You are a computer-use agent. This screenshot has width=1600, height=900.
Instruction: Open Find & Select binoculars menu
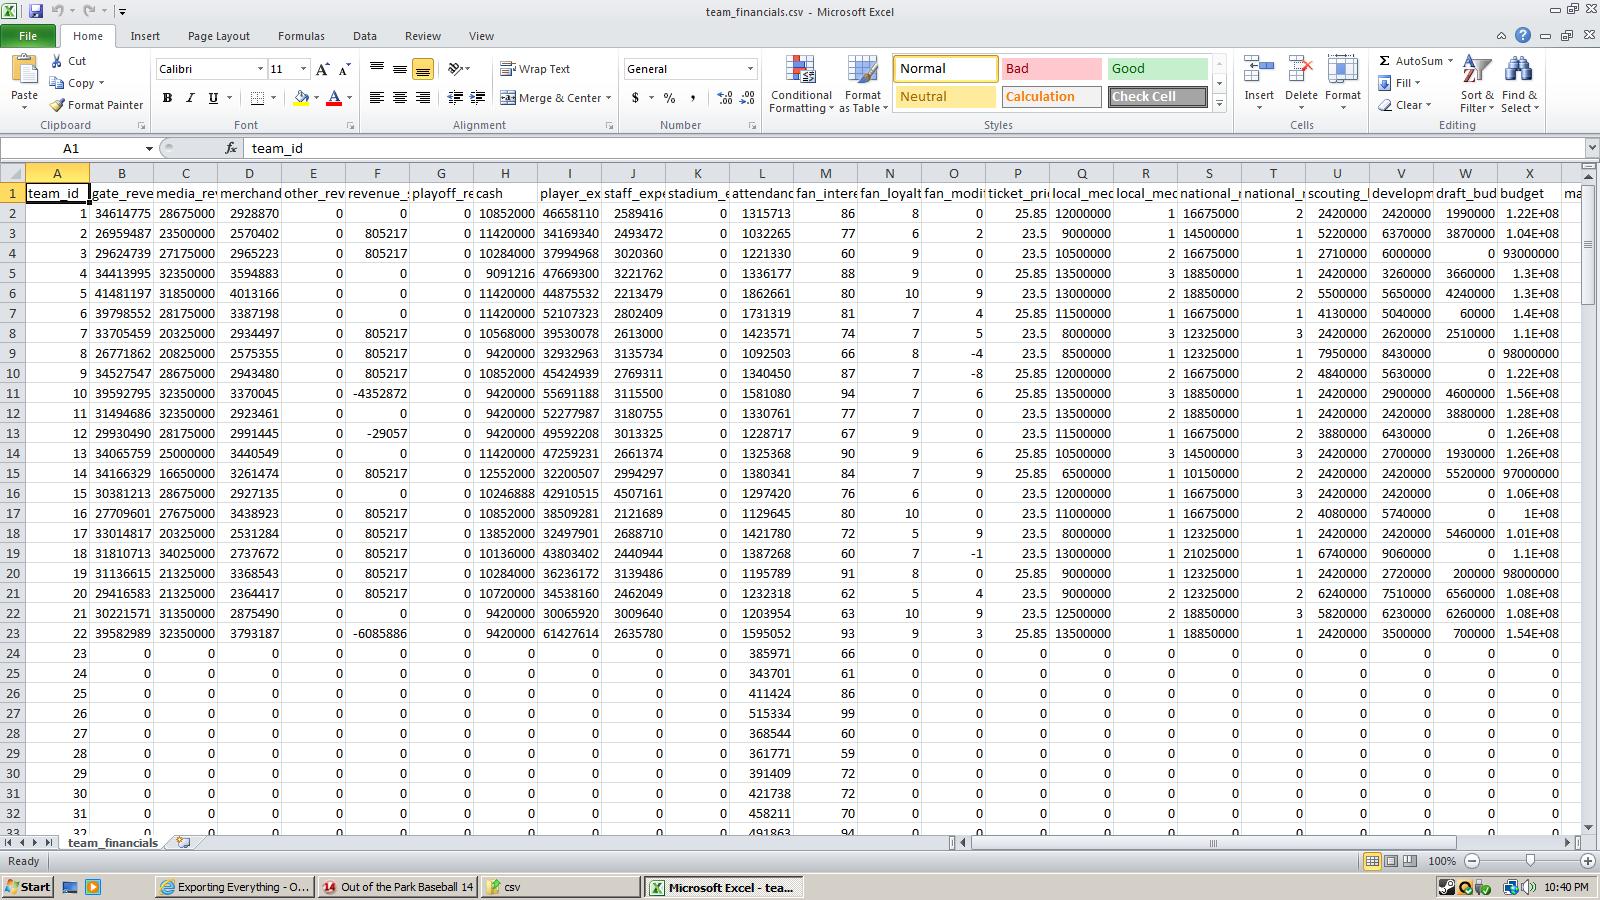coord(1519,85)
